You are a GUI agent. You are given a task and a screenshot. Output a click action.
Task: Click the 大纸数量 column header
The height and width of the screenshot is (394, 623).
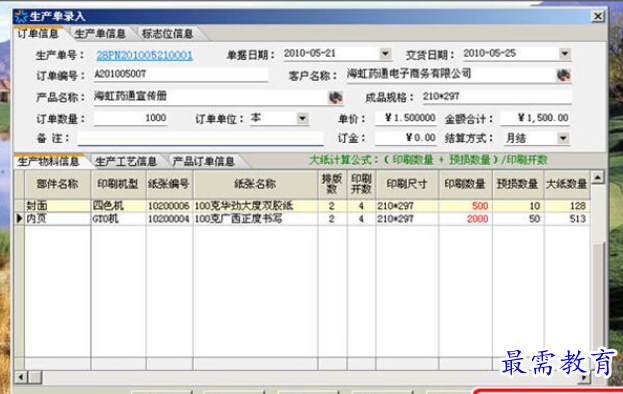click(x=567, y=184)
